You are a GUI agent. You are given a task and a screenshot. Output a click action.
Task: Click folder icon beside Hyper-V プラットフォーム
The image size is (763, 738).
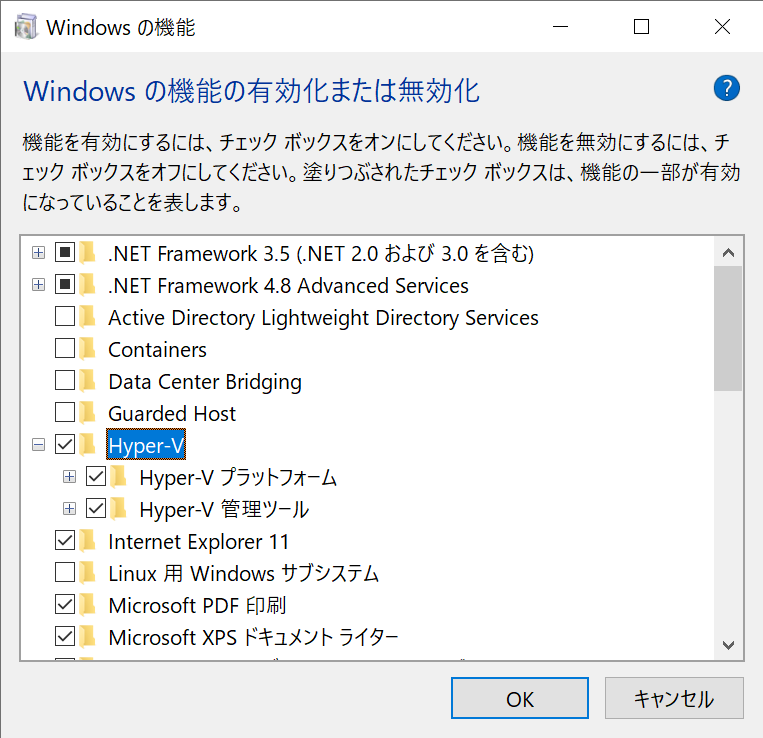[x=119, y=477]
